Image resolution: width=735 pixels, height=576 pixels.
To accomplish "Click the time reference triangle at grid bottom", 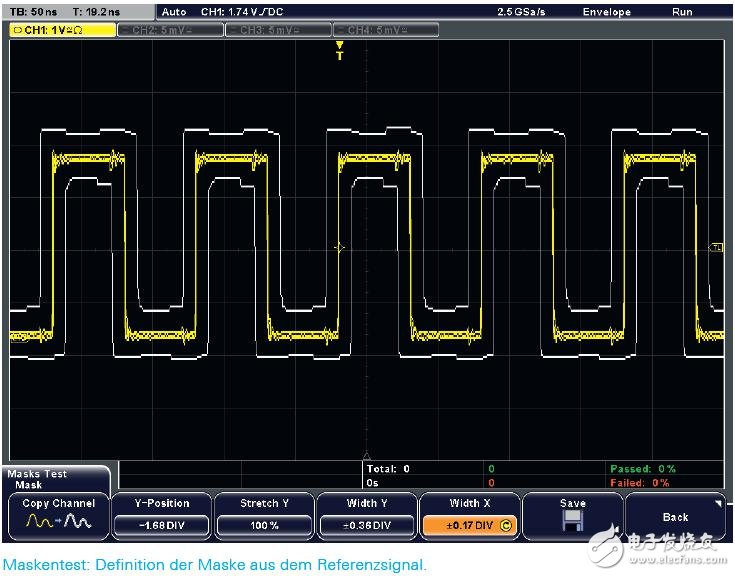I will (x=366, y=456).
